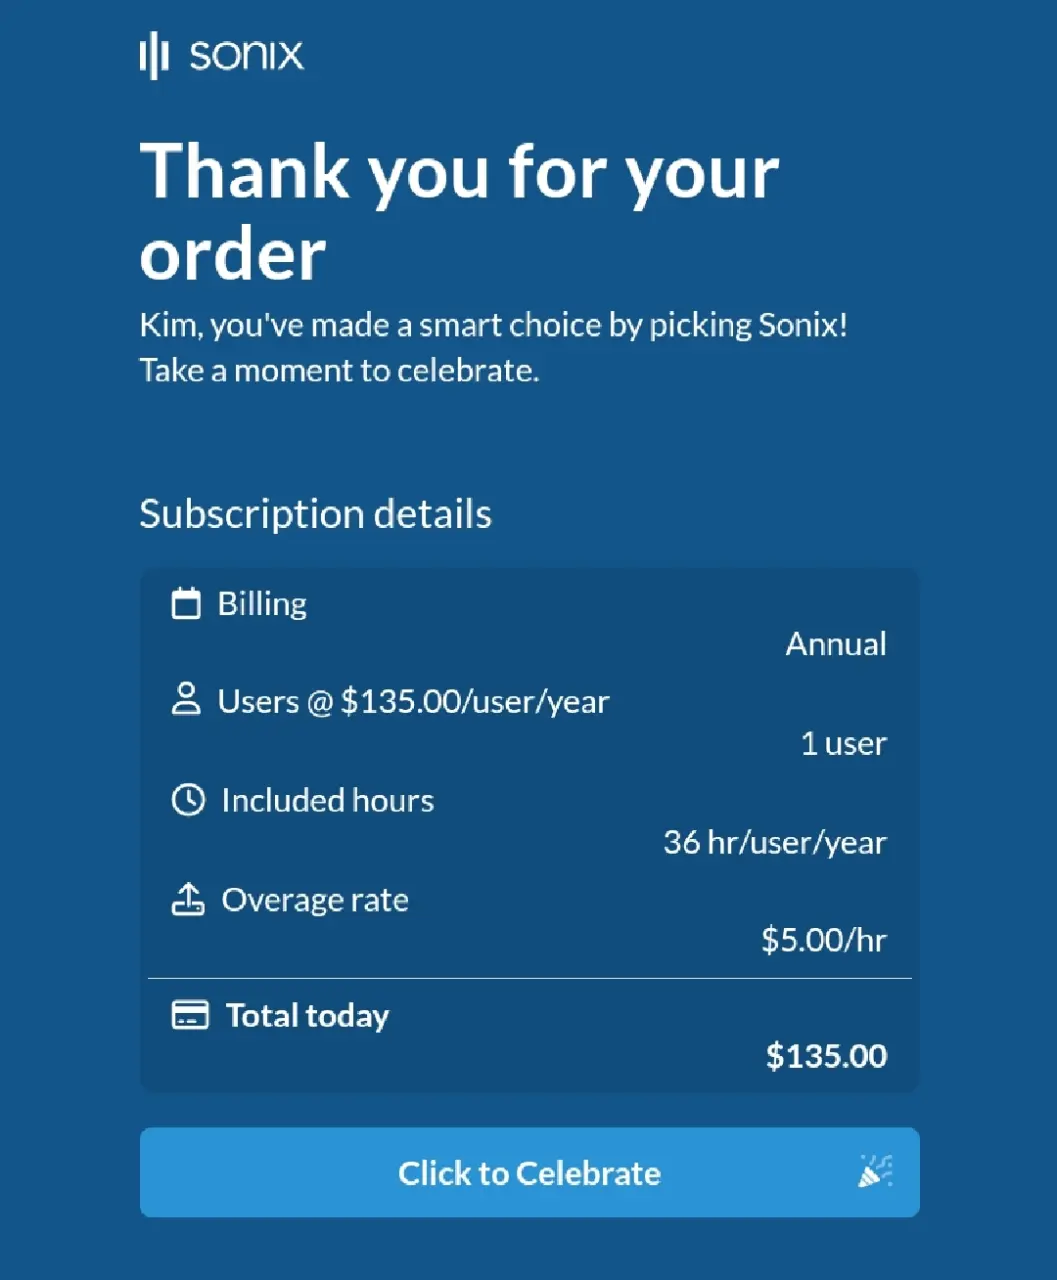The width and height of the screenshot is (1057, 1280).
Task: Click the party popper confetti icon
Action: tap(875, 1171)
